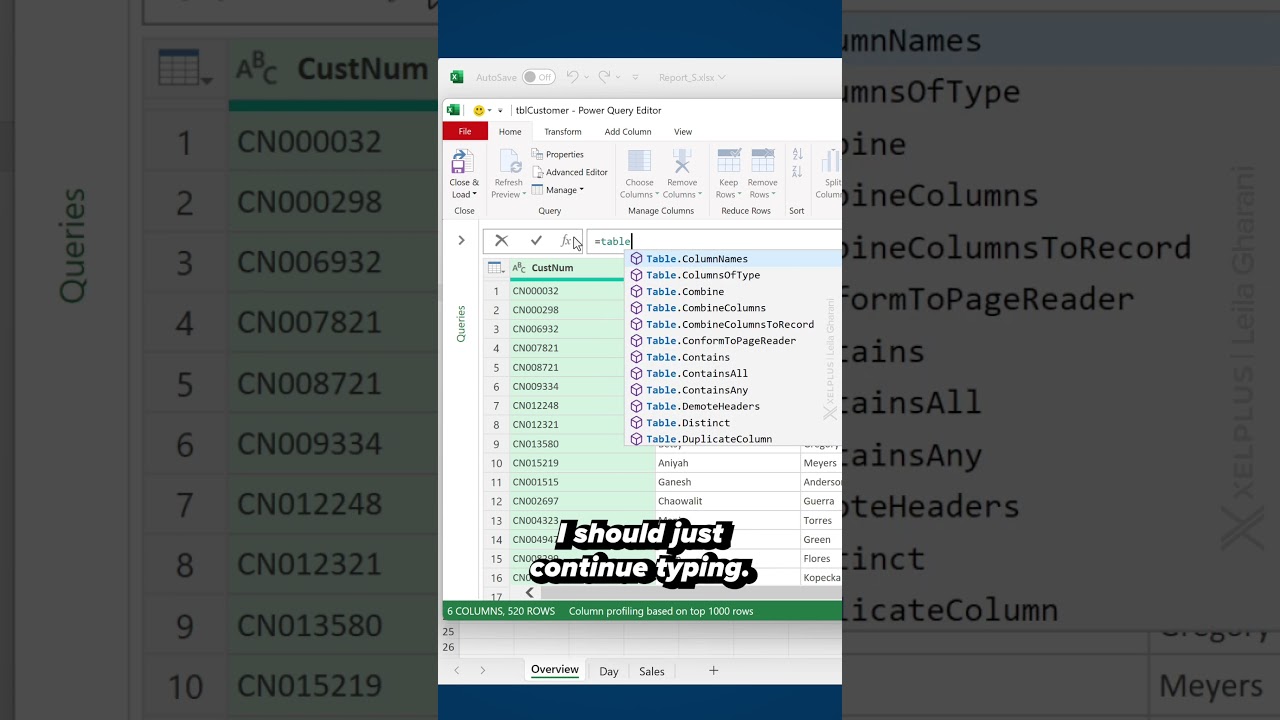
Task: Pick Table.CombineColumns suggestion
Action: coord(733,308)
